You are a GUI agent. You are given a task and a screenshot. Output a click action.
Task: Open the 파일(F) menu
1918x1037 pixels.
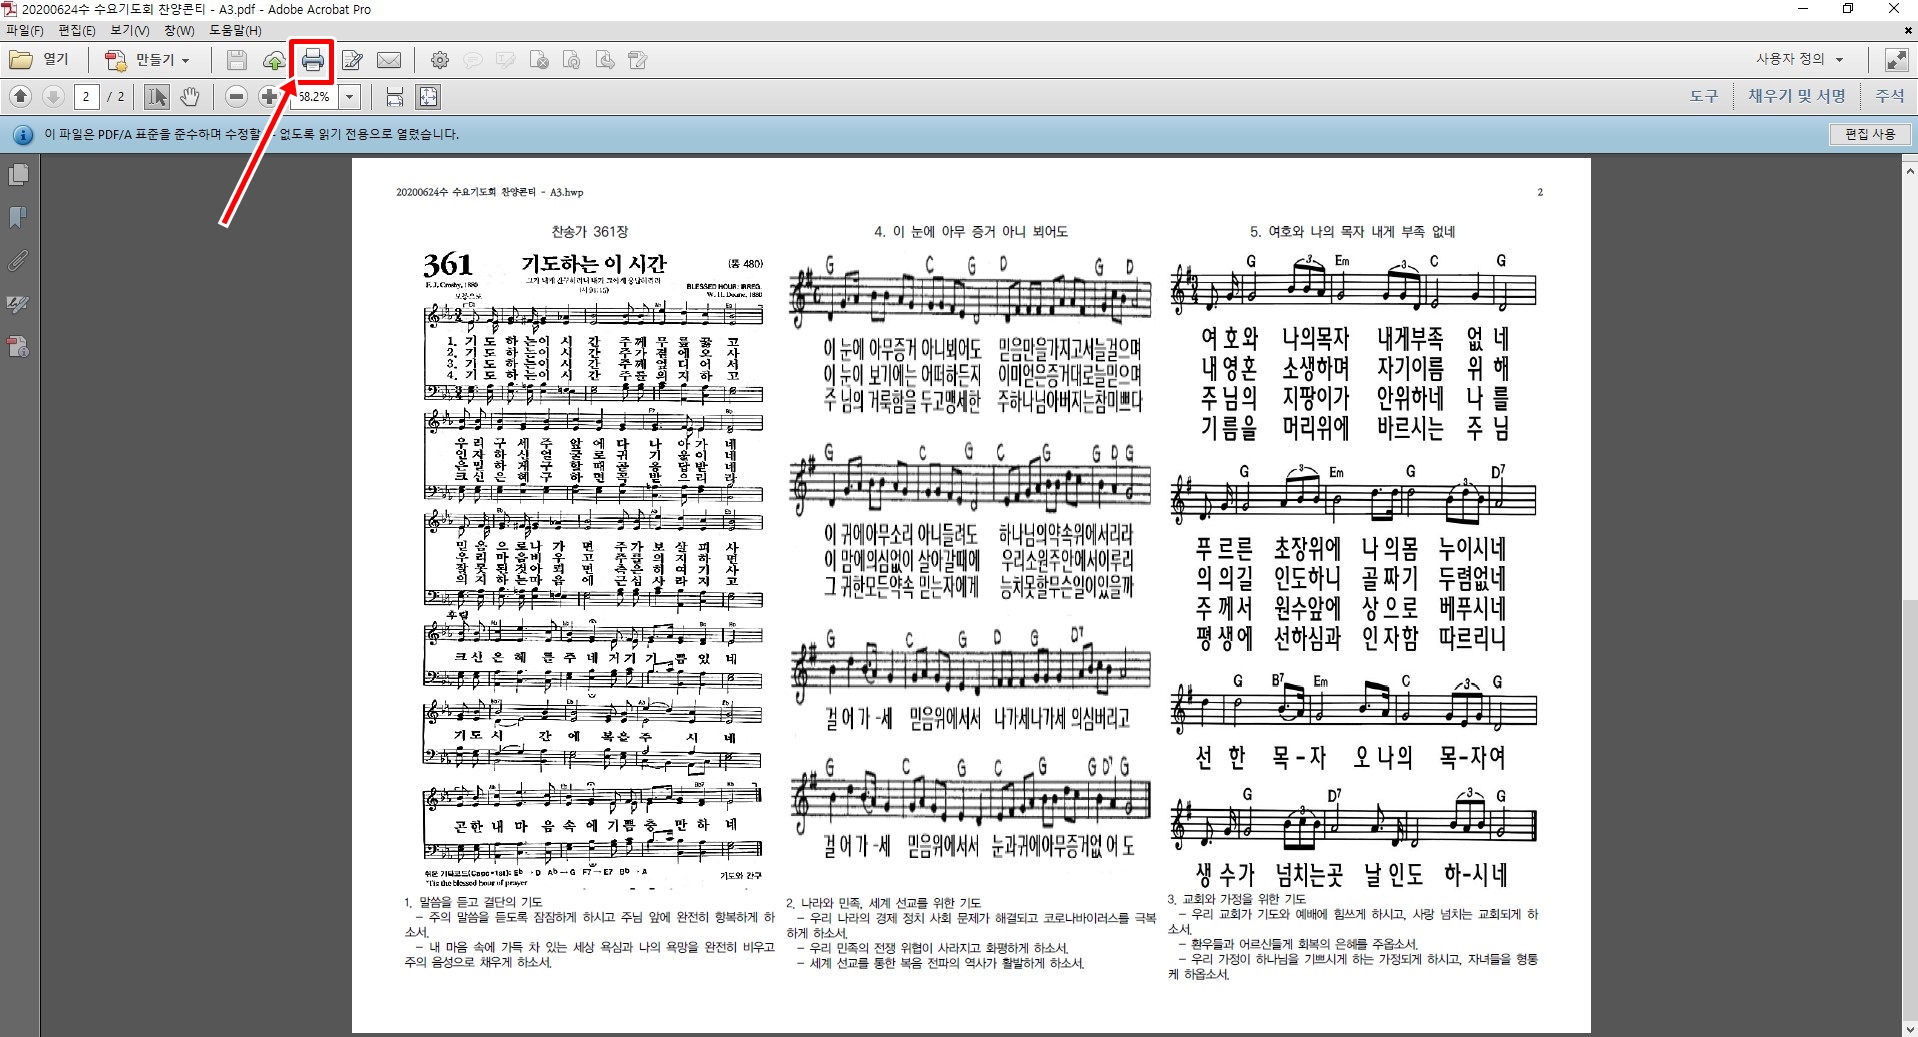point(25,30)
